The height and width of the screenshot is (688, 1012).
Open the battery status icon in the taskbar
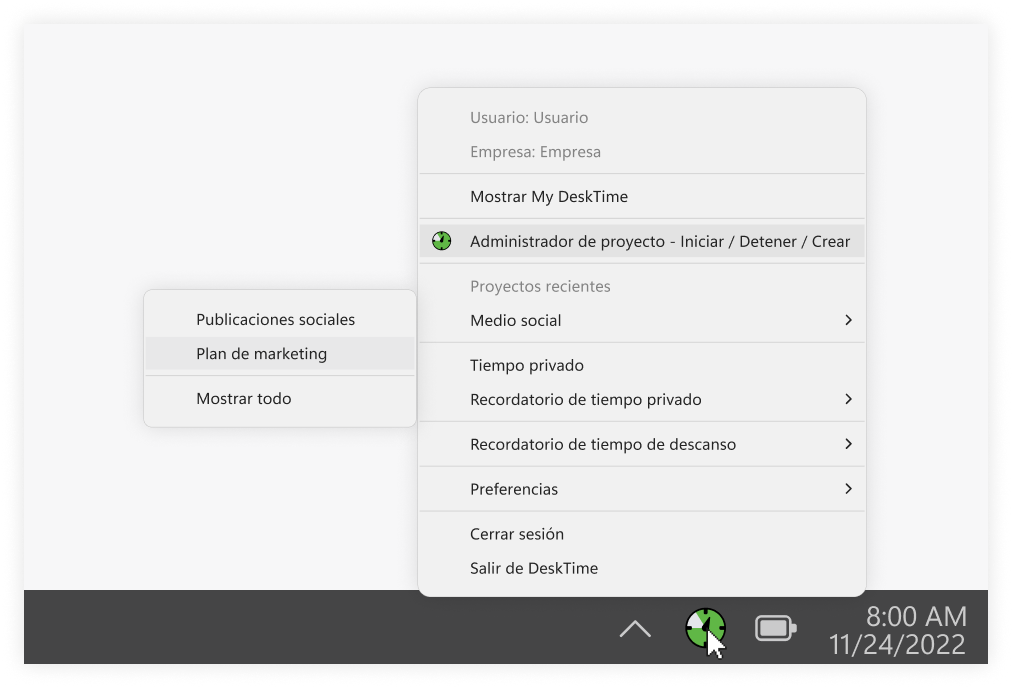(x=775, y=628)
